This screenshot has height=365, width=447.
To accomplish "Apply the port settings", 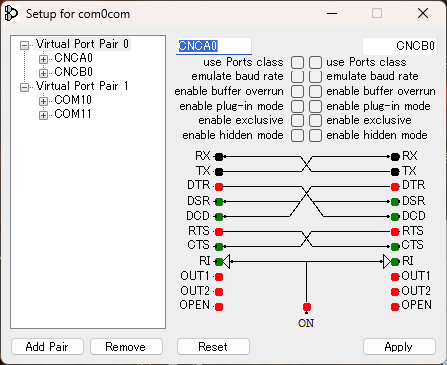I will [399, 347].
